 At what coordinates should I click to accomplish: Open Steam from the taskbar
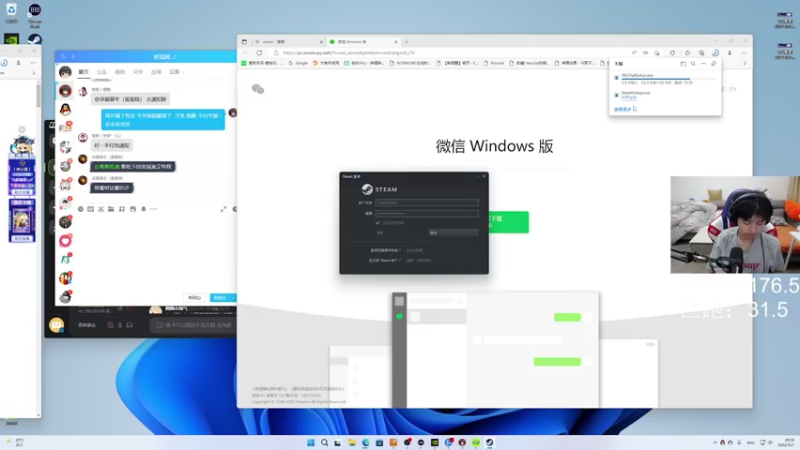489,442
